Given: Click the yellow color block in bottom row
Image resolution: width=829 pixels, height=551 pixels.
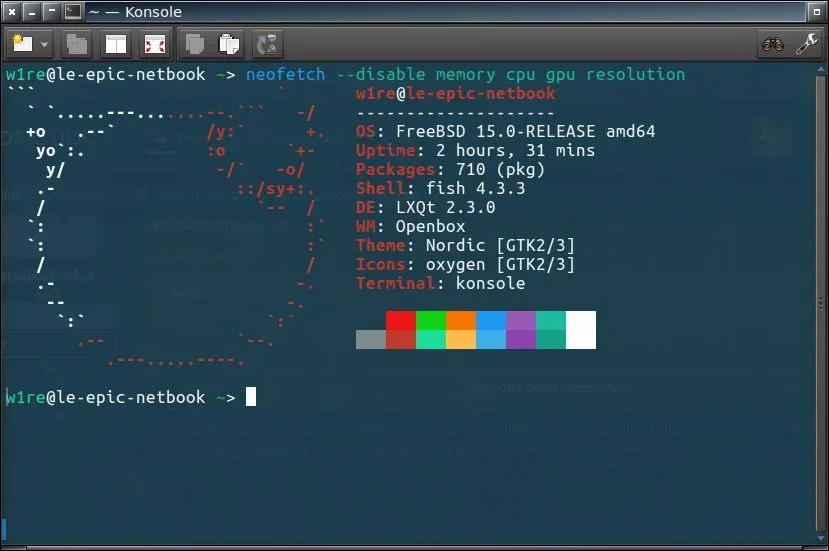Looking at the screenshot, I should pyautogui.click(x=461, y=339).
